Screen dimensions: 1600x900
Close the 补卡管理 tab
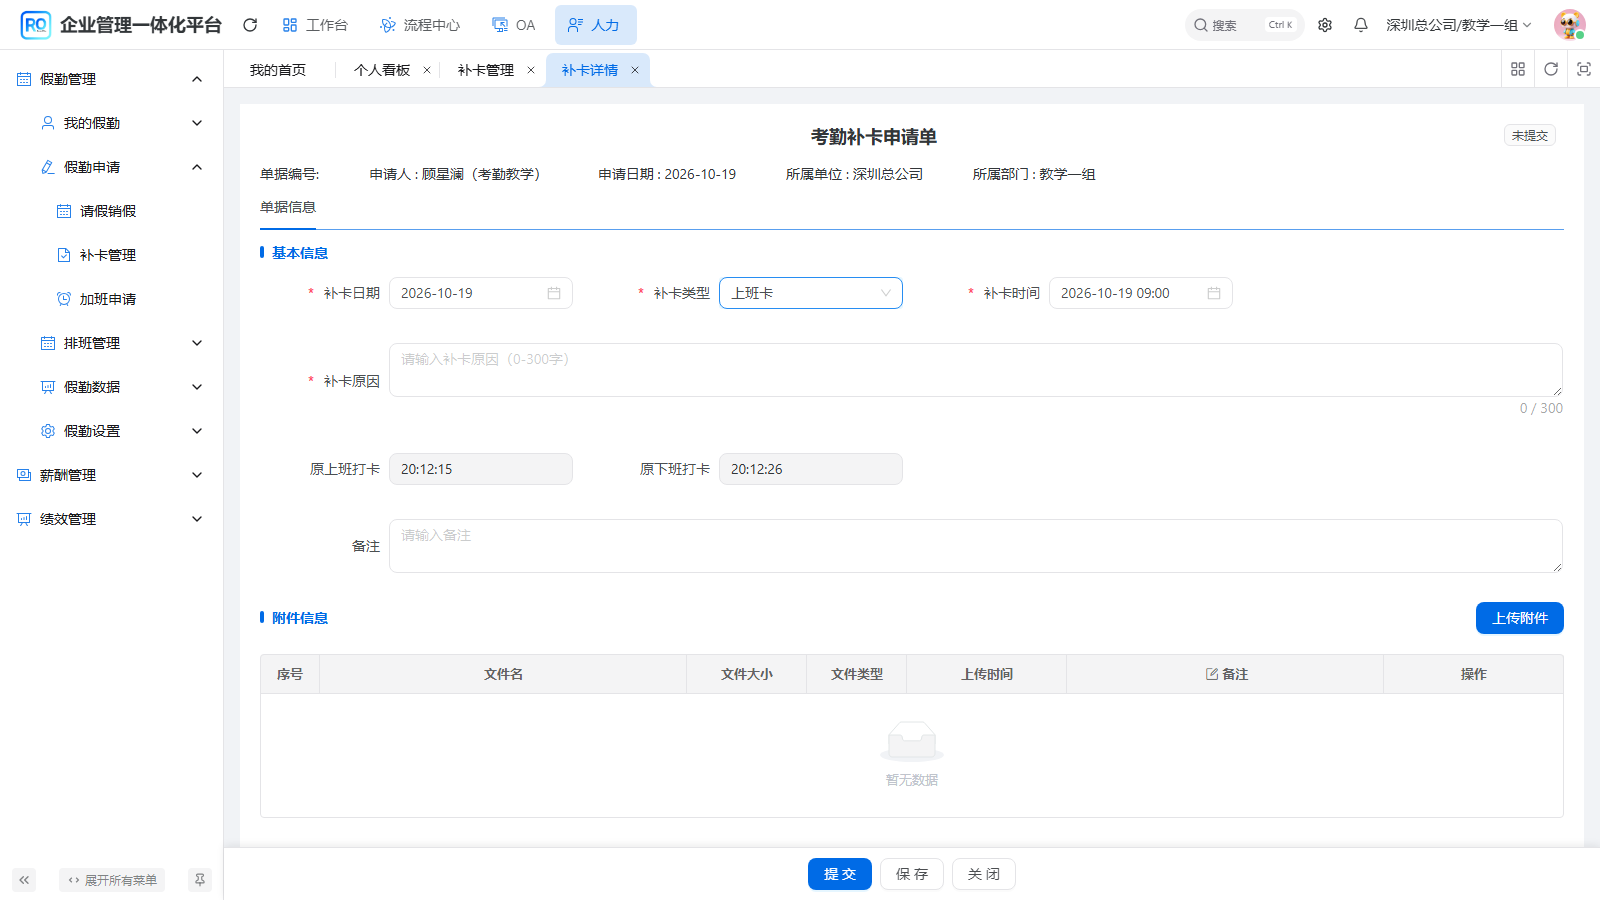click(531, 70)
